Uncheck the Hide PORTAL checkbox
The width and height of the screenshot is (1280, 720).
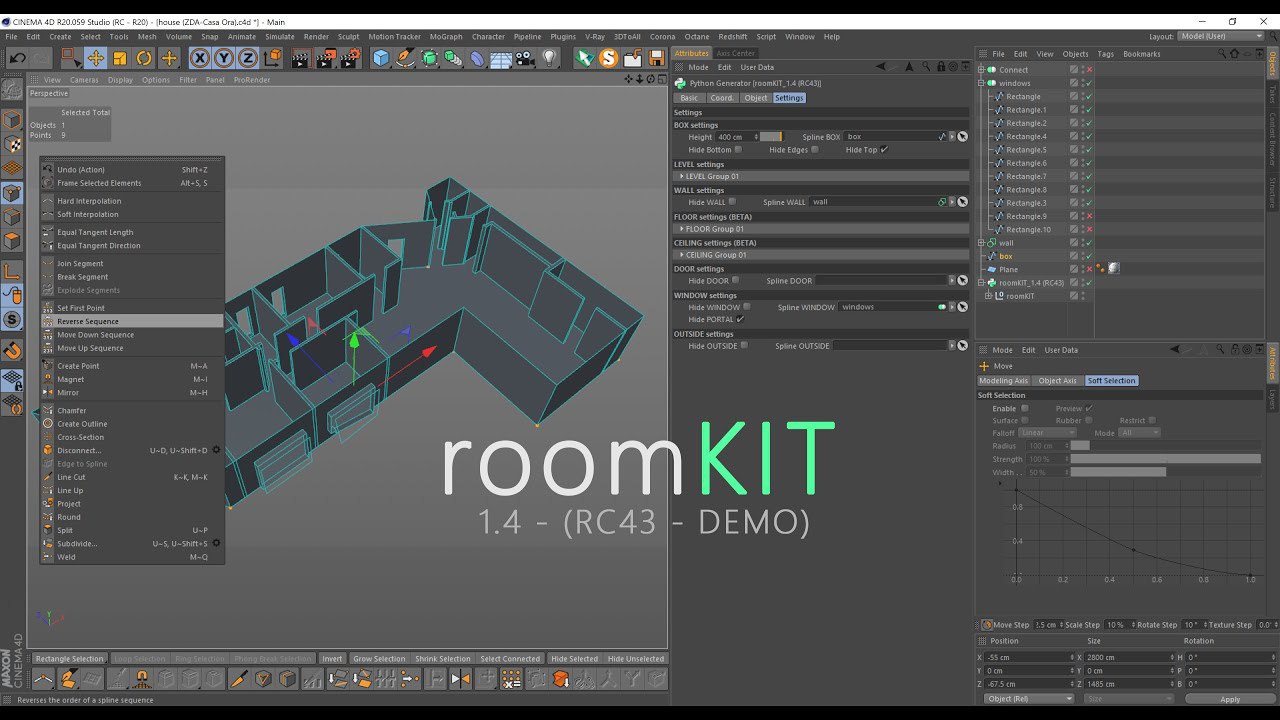coord(740,320)
